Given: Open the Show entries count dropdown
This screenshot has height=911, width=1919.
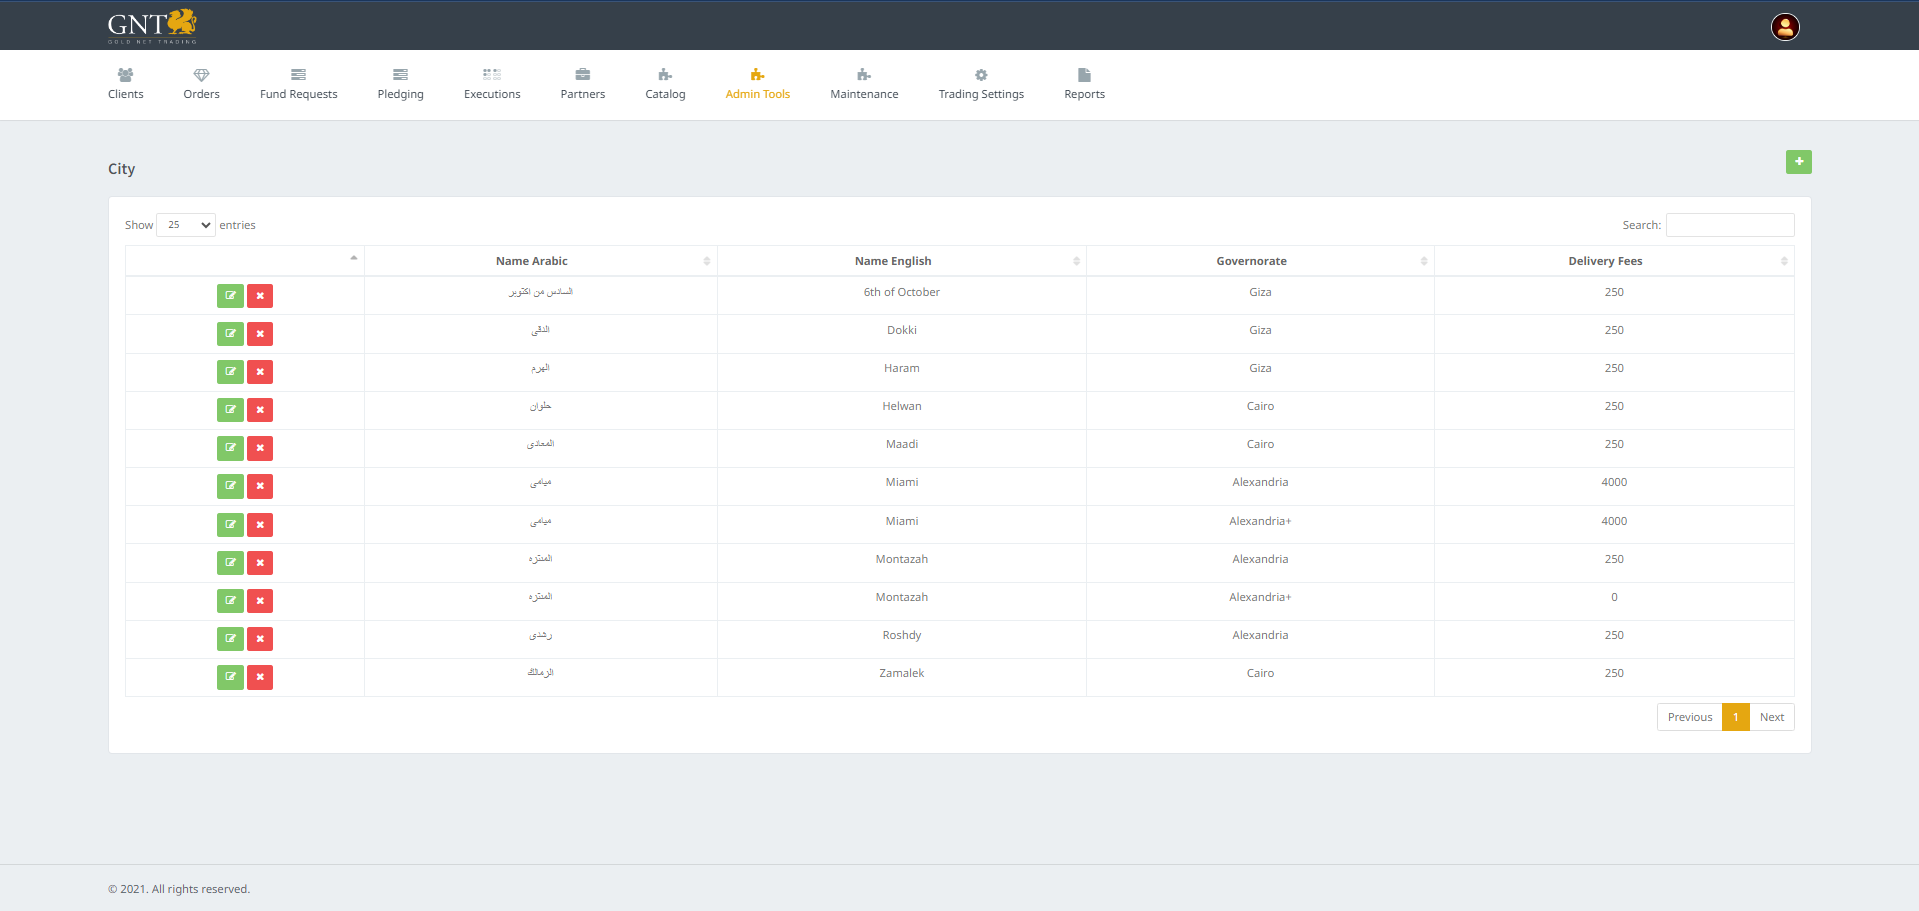Looking at the screenshot, I should coord(186,225).
